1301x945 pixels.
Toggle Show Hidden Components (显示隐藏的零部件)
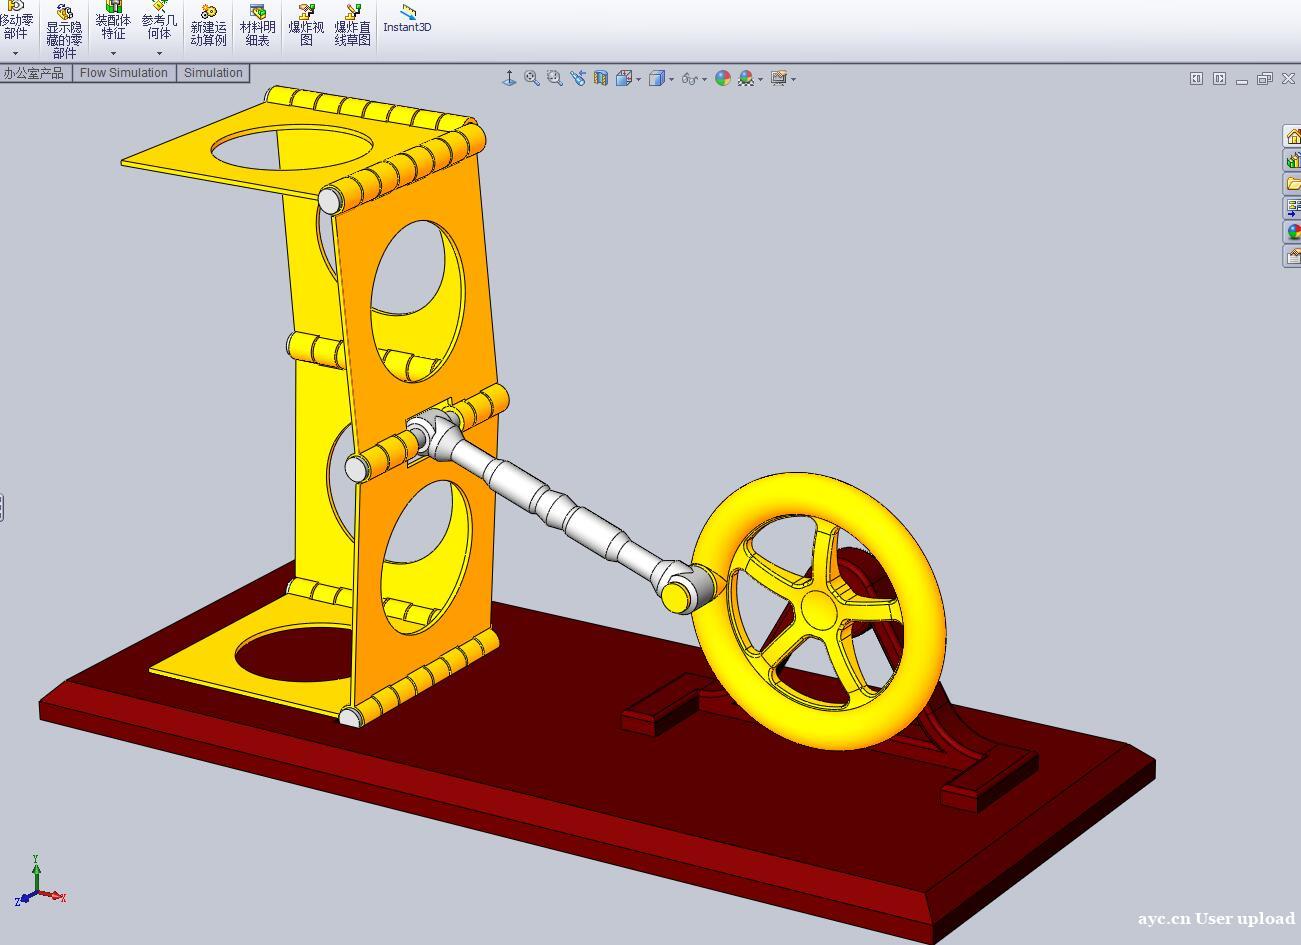tap(64, 30)
